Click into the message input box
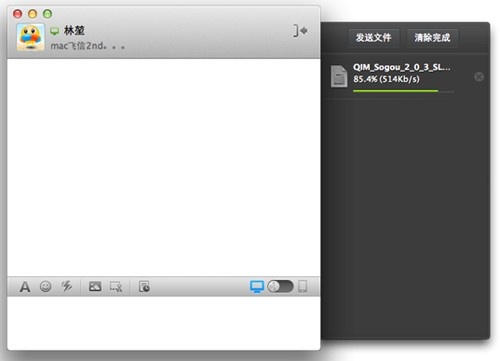This screenshot has height=361, width=500. click(x=164, y=323)
